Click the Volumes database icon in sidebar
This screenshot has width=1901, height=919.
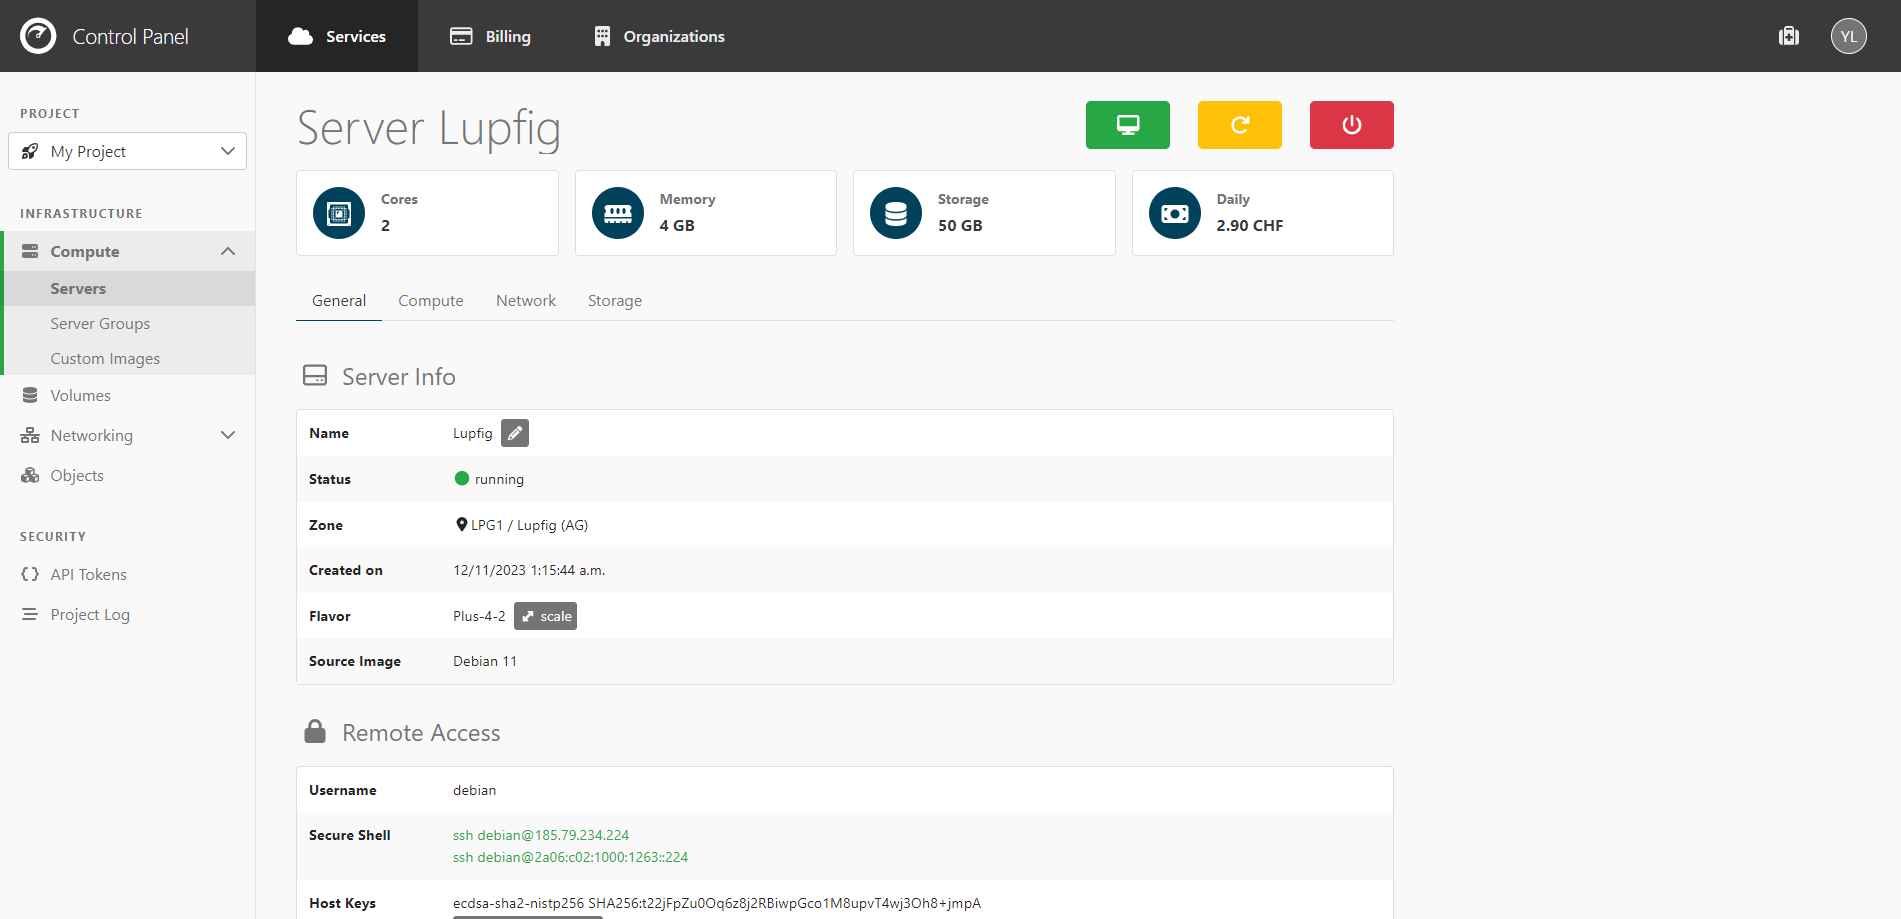[x=30, y=395]
